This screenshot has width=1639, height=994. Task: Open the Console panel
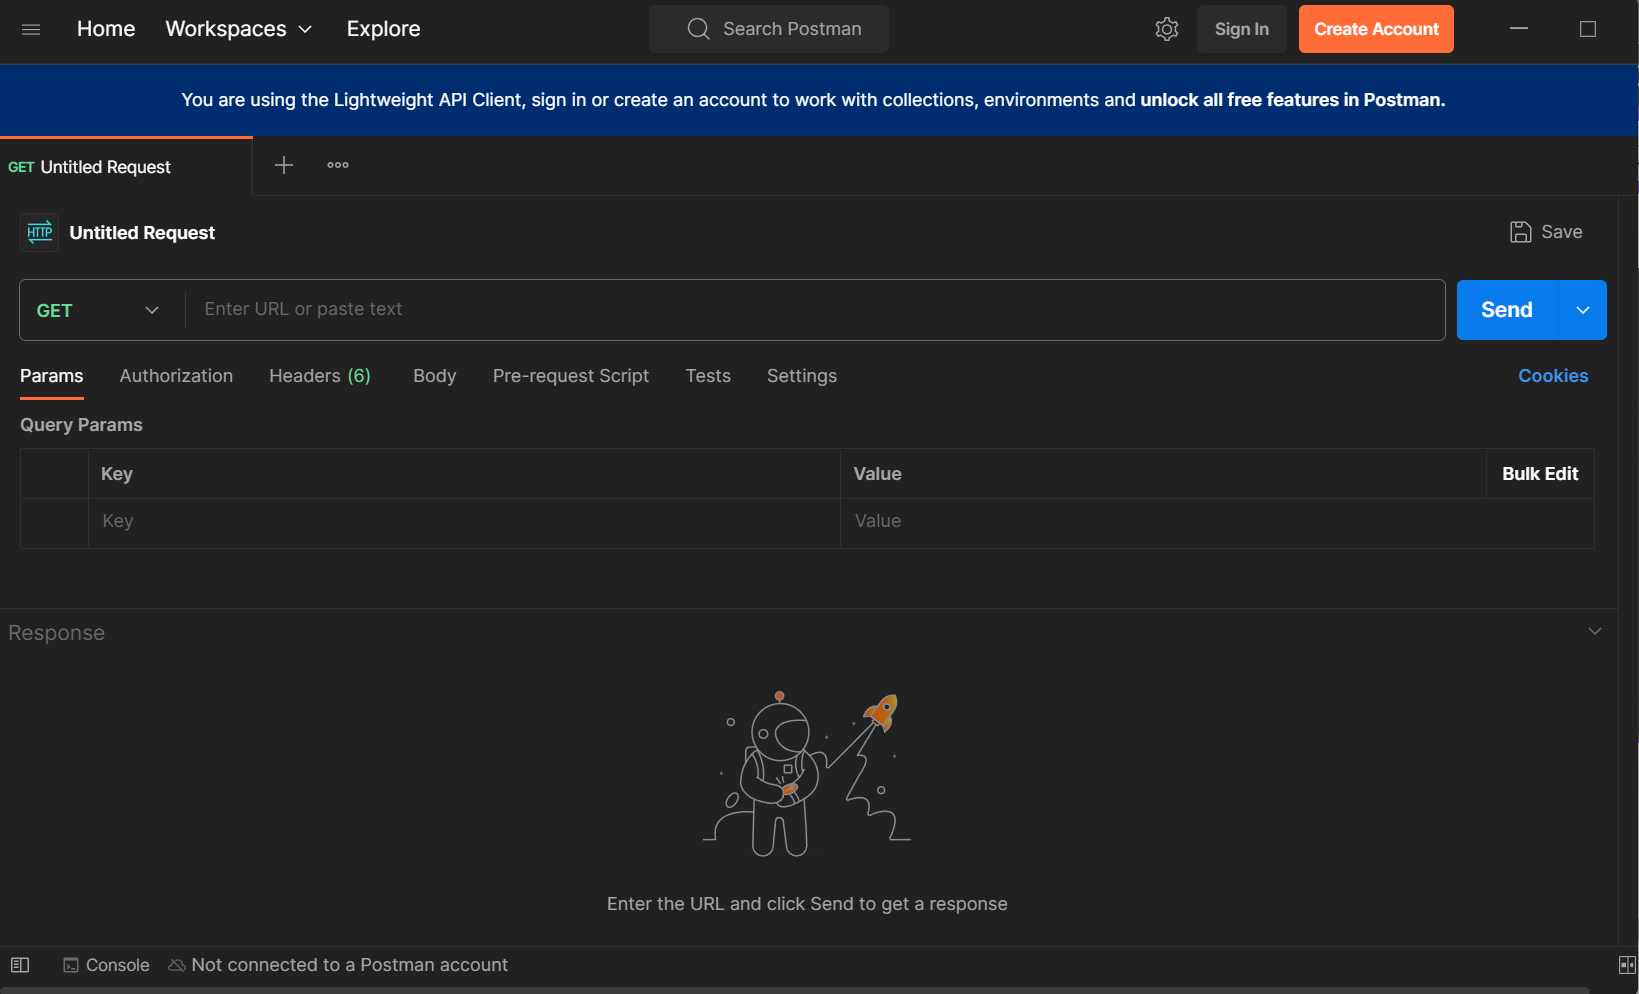107,965
